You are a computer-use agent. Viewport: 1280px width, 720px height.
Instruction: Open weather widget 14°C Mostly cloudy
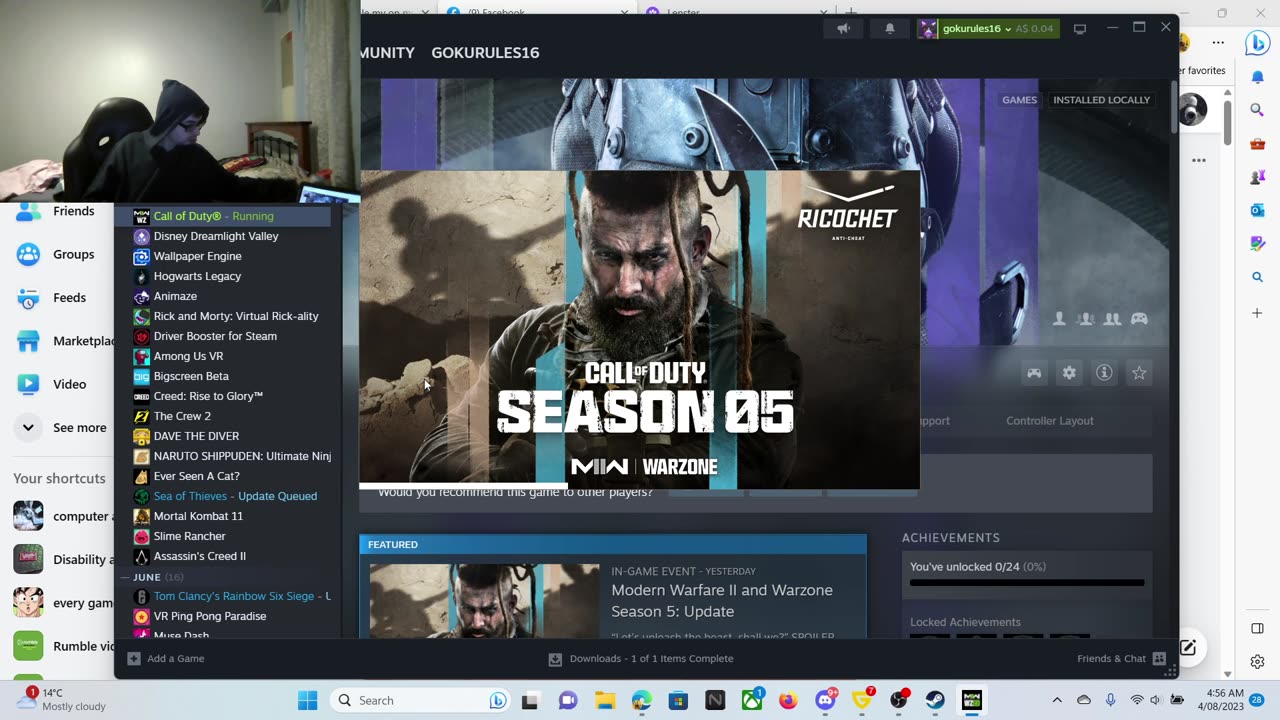tap(65, 699)
